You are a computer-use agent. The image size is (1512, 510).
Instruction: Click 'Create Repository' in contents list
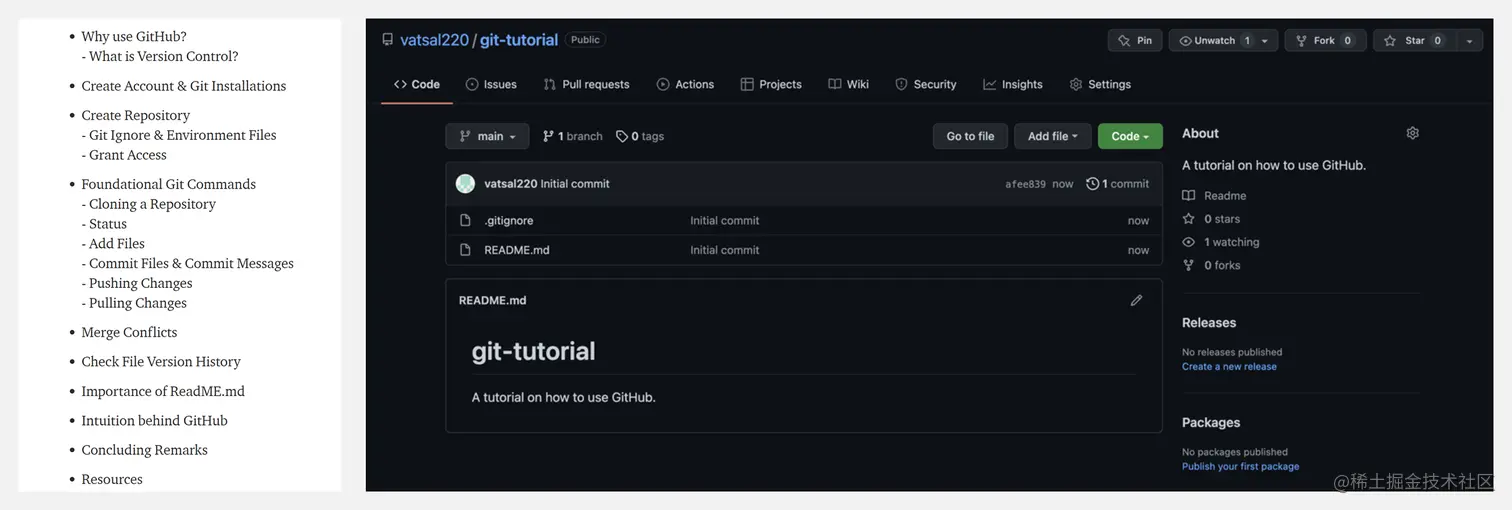pyautogui.click(x=135, y=115)
